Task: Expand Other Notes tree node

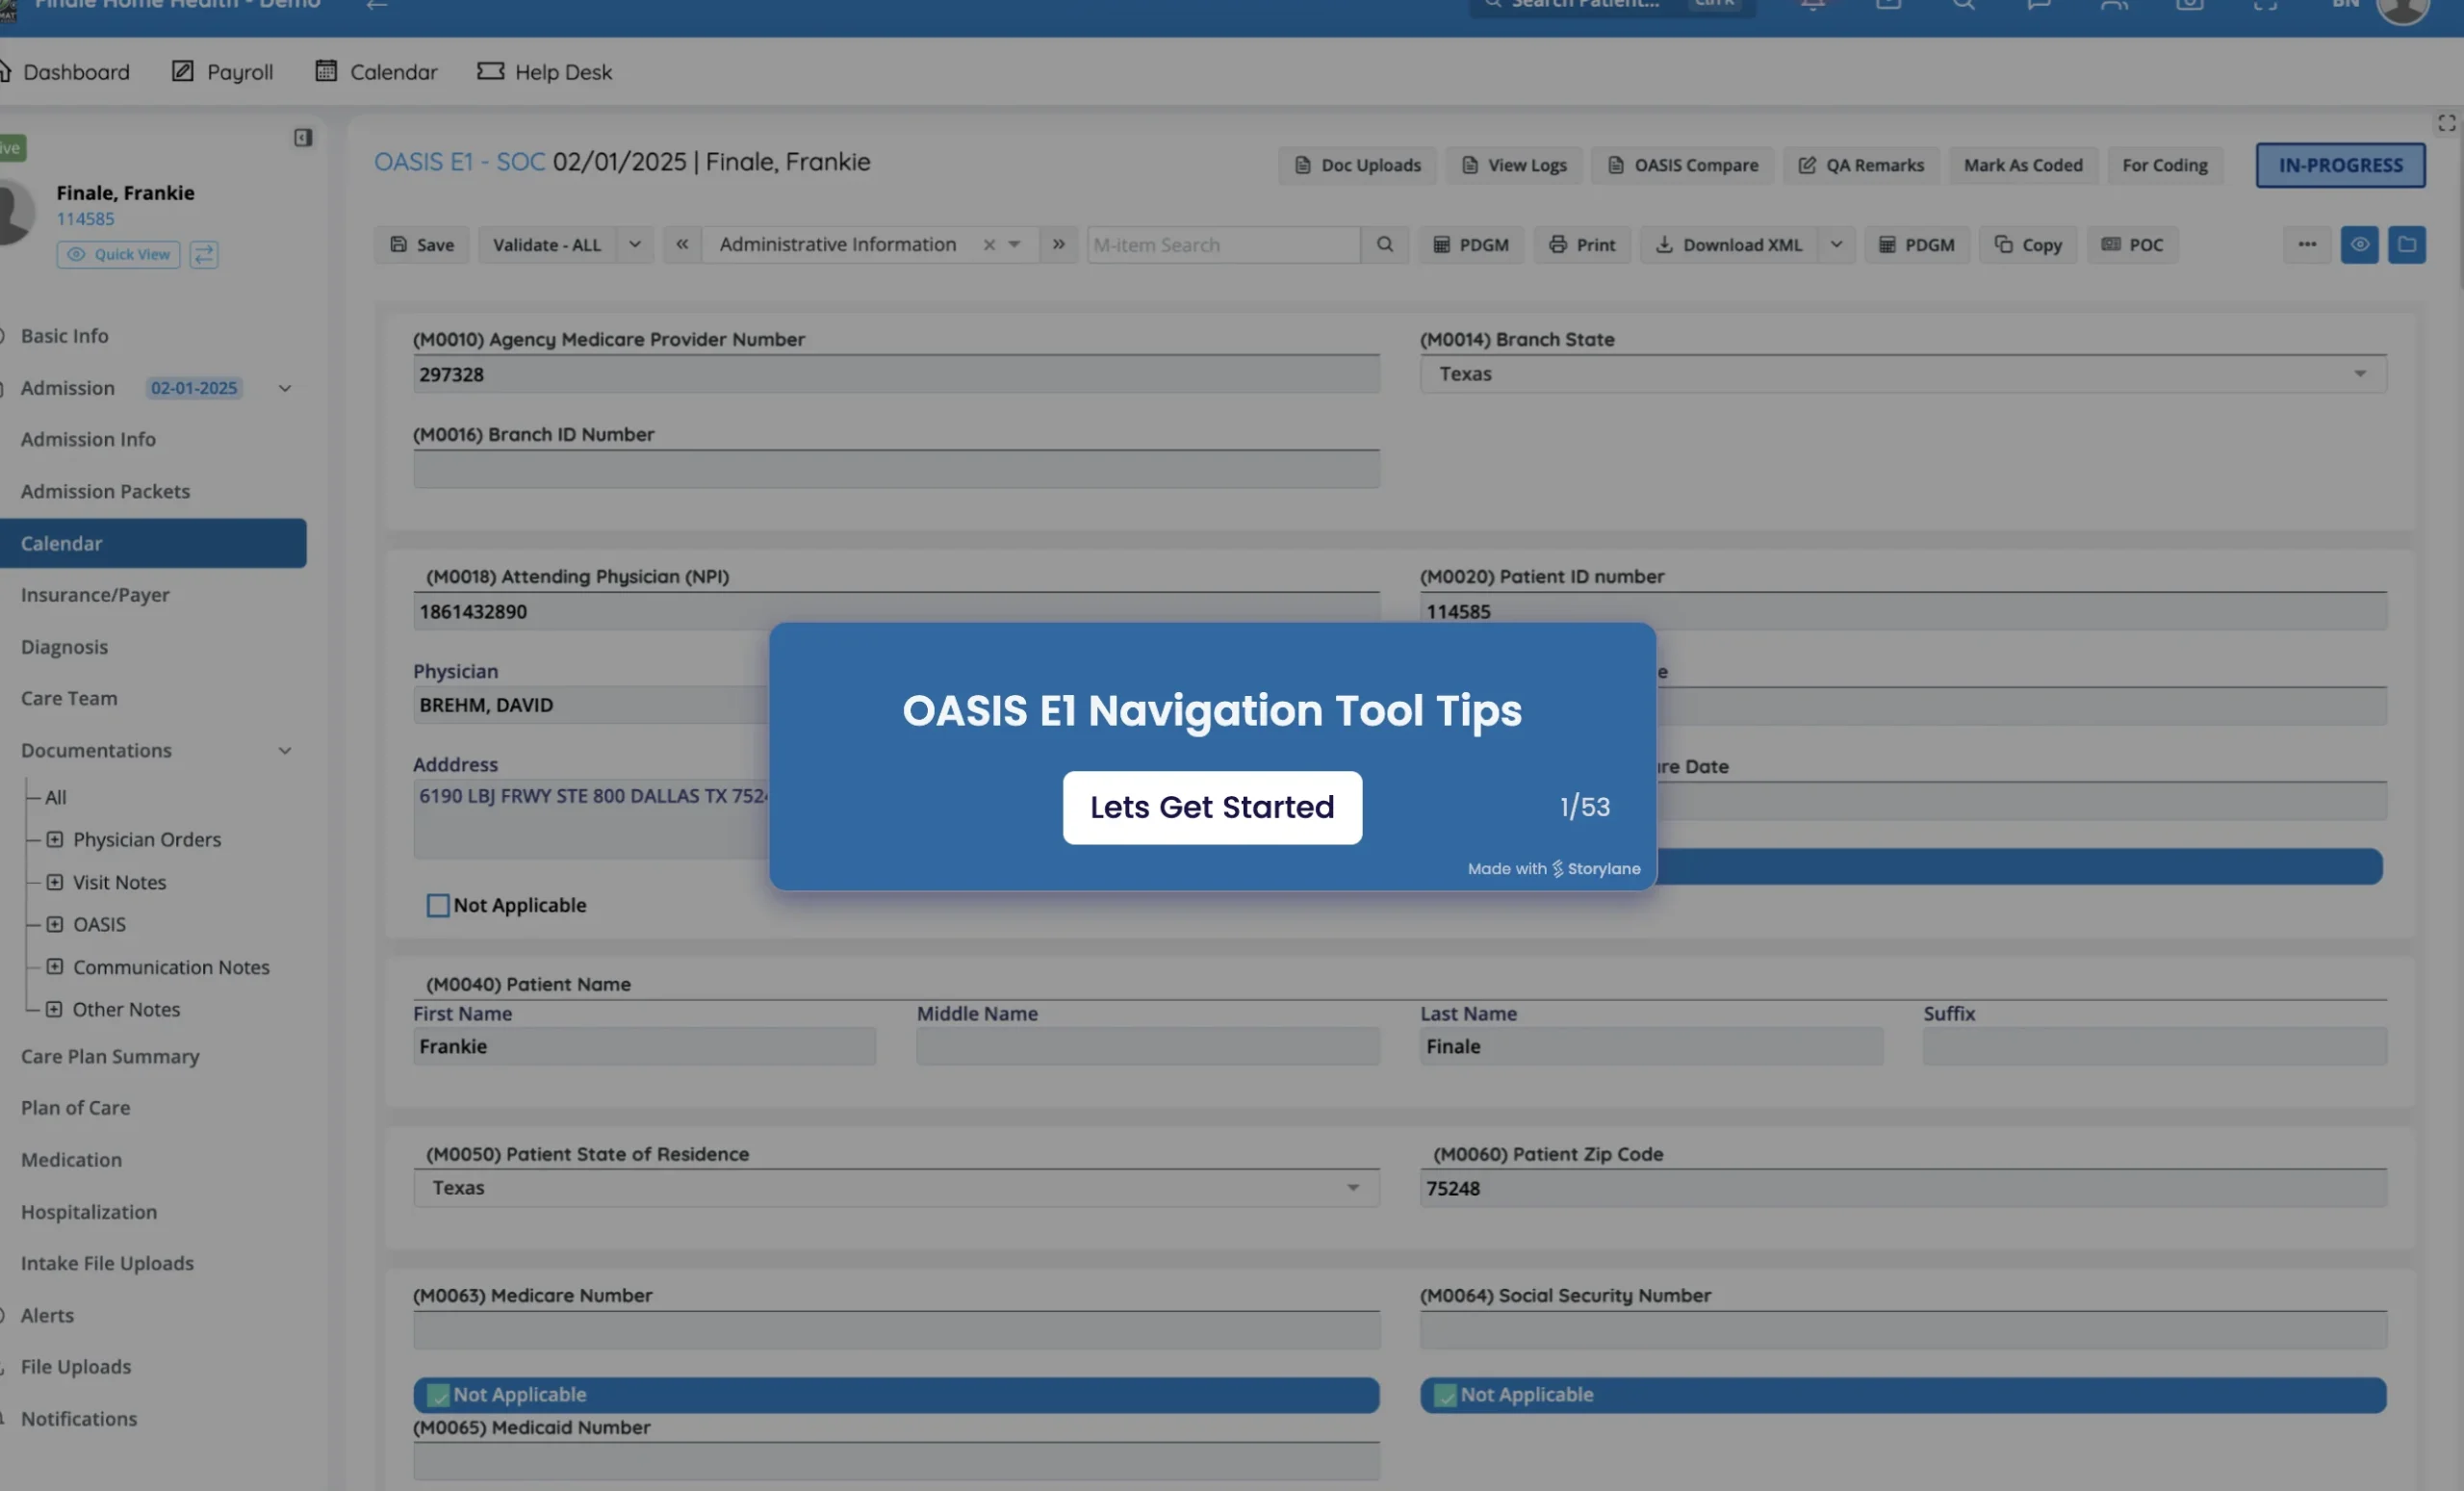Action: (x=55, y=1009)
